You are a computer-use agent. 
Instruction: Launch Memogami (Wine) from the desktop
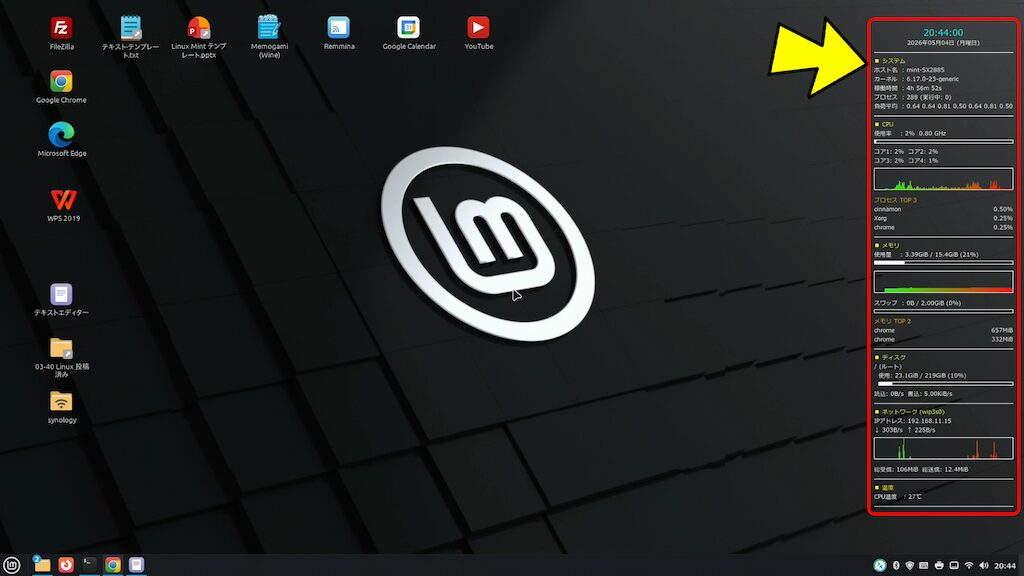click(x=269, y=37)
